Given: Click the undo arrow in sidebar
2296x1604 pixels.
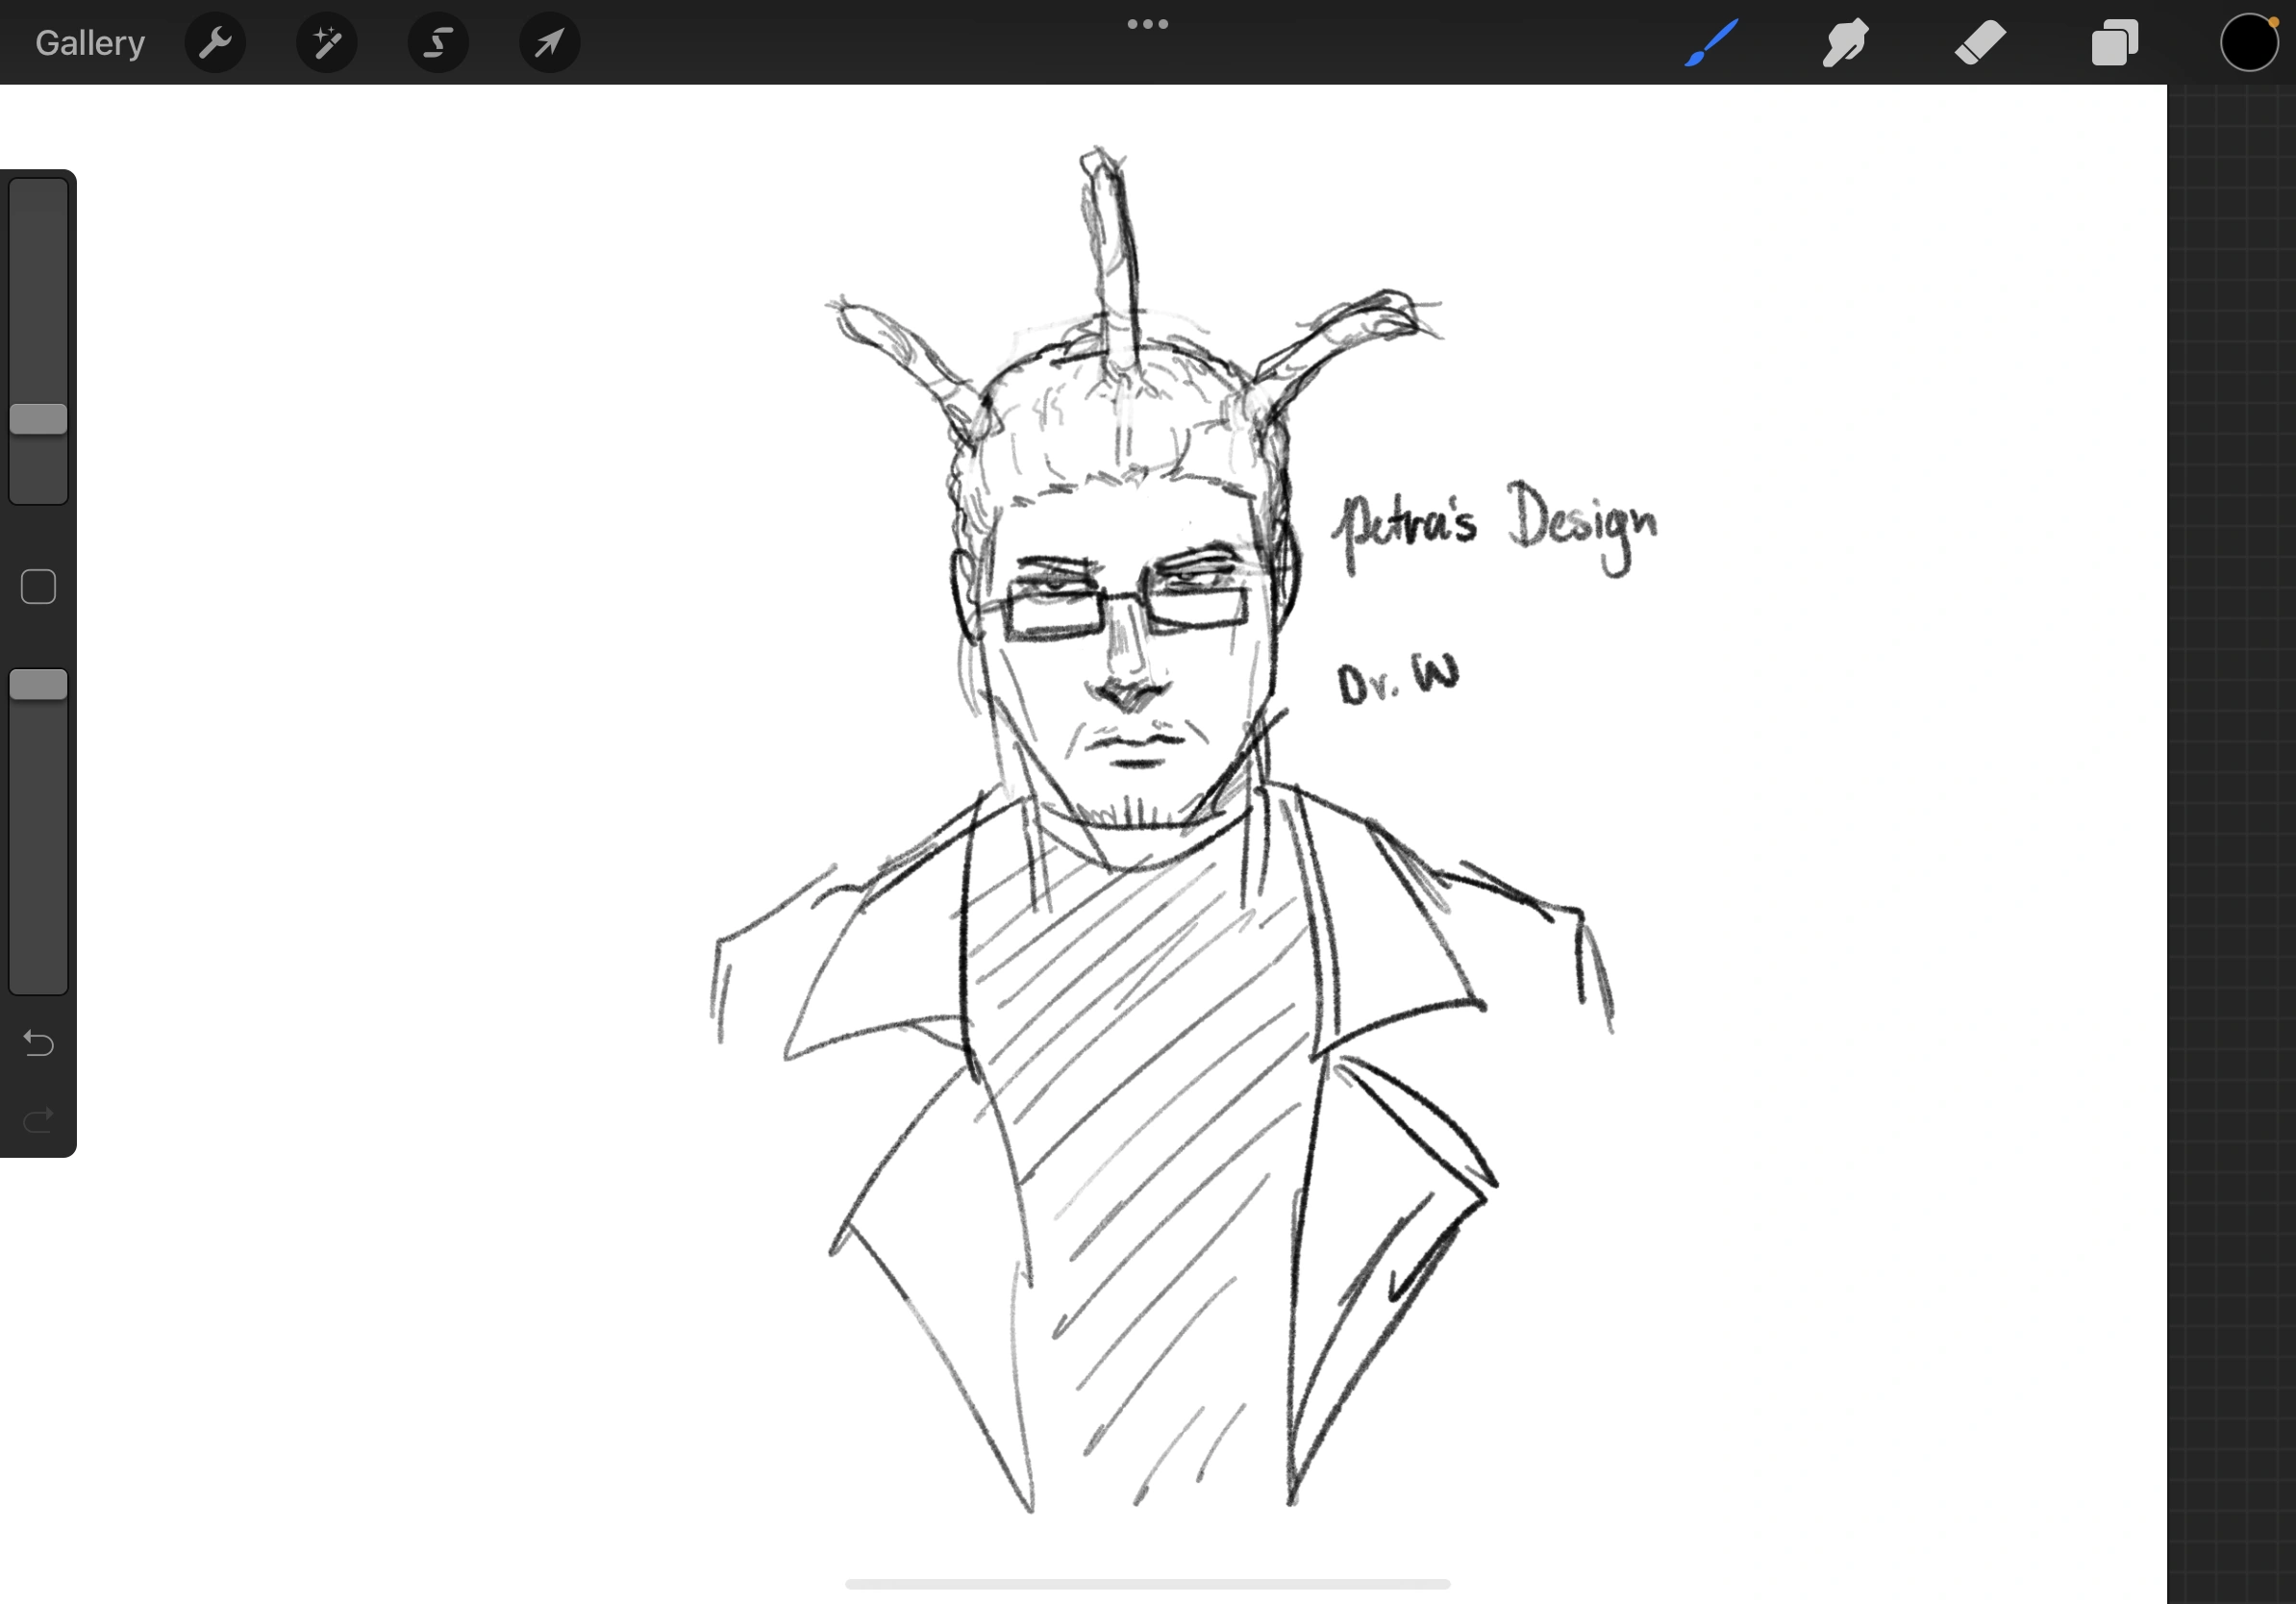Looking at the screenshot, I should pos(38,1044).
